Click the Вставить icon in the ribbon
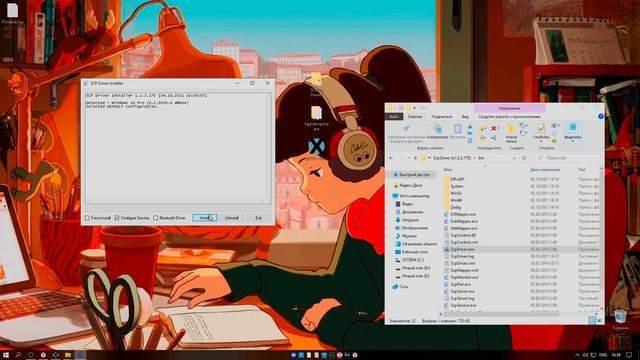This screenshot has width=640, height=360. (457, 129)
